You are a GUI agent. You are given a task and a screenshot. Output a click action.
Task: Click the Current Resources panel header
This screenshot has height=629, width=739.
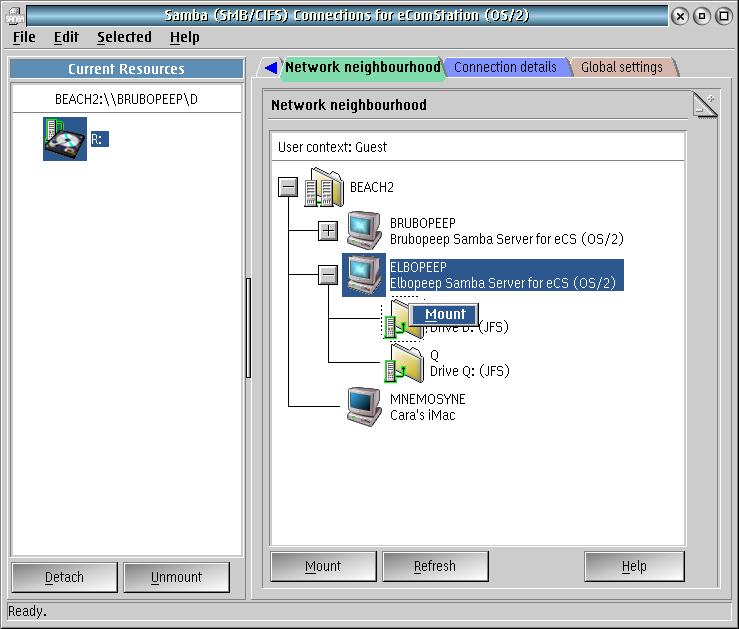[126, 69]
